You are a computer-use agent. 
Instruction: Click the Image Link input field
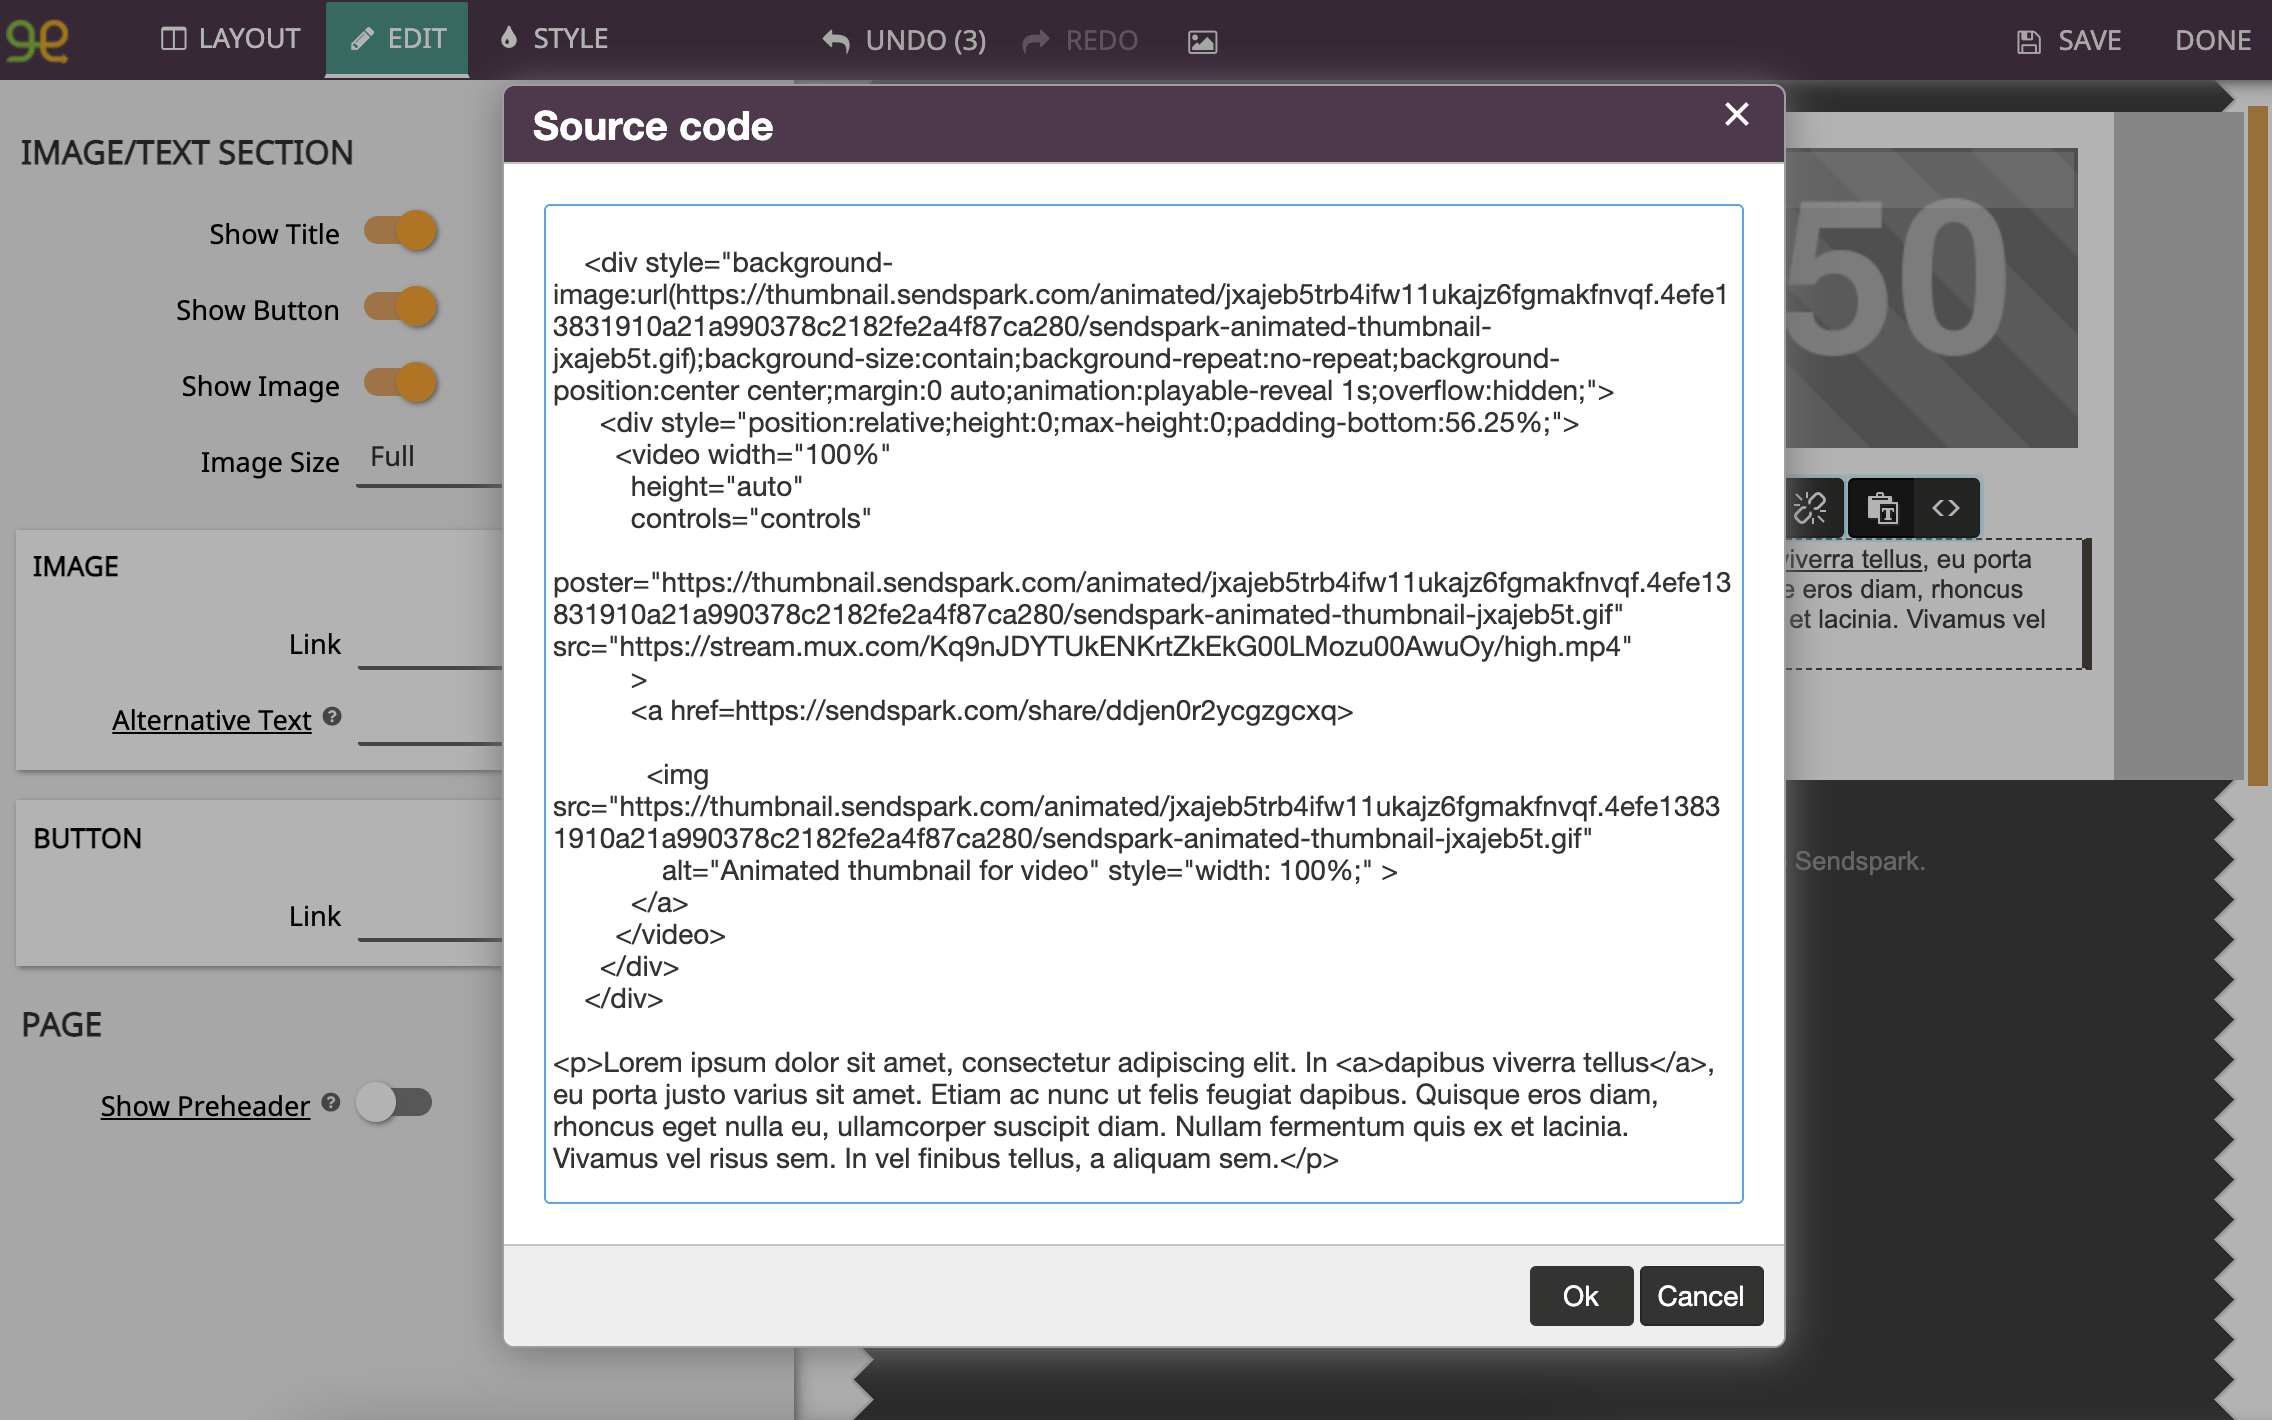(430, 645)
